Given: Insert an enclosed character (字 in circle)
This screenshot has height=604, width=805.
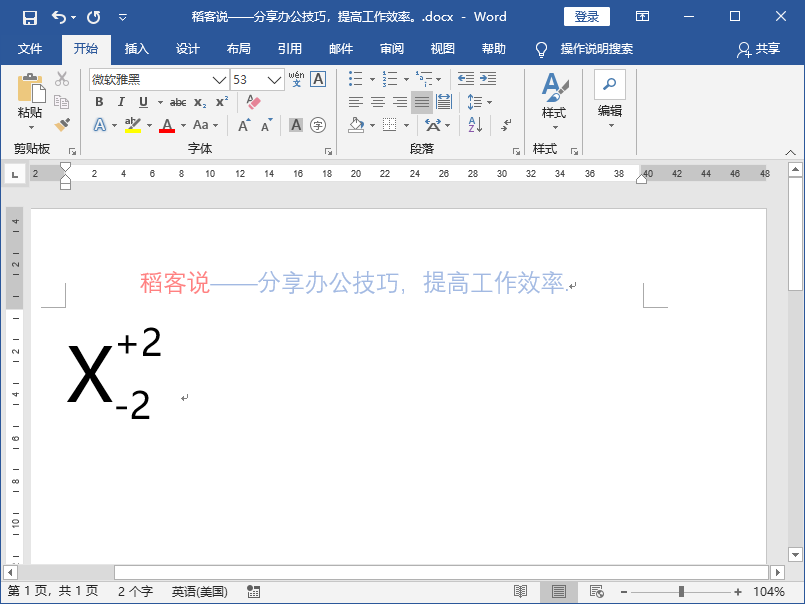Looking at the screenshot, I should pyautogui.click(x=318, y=125).
